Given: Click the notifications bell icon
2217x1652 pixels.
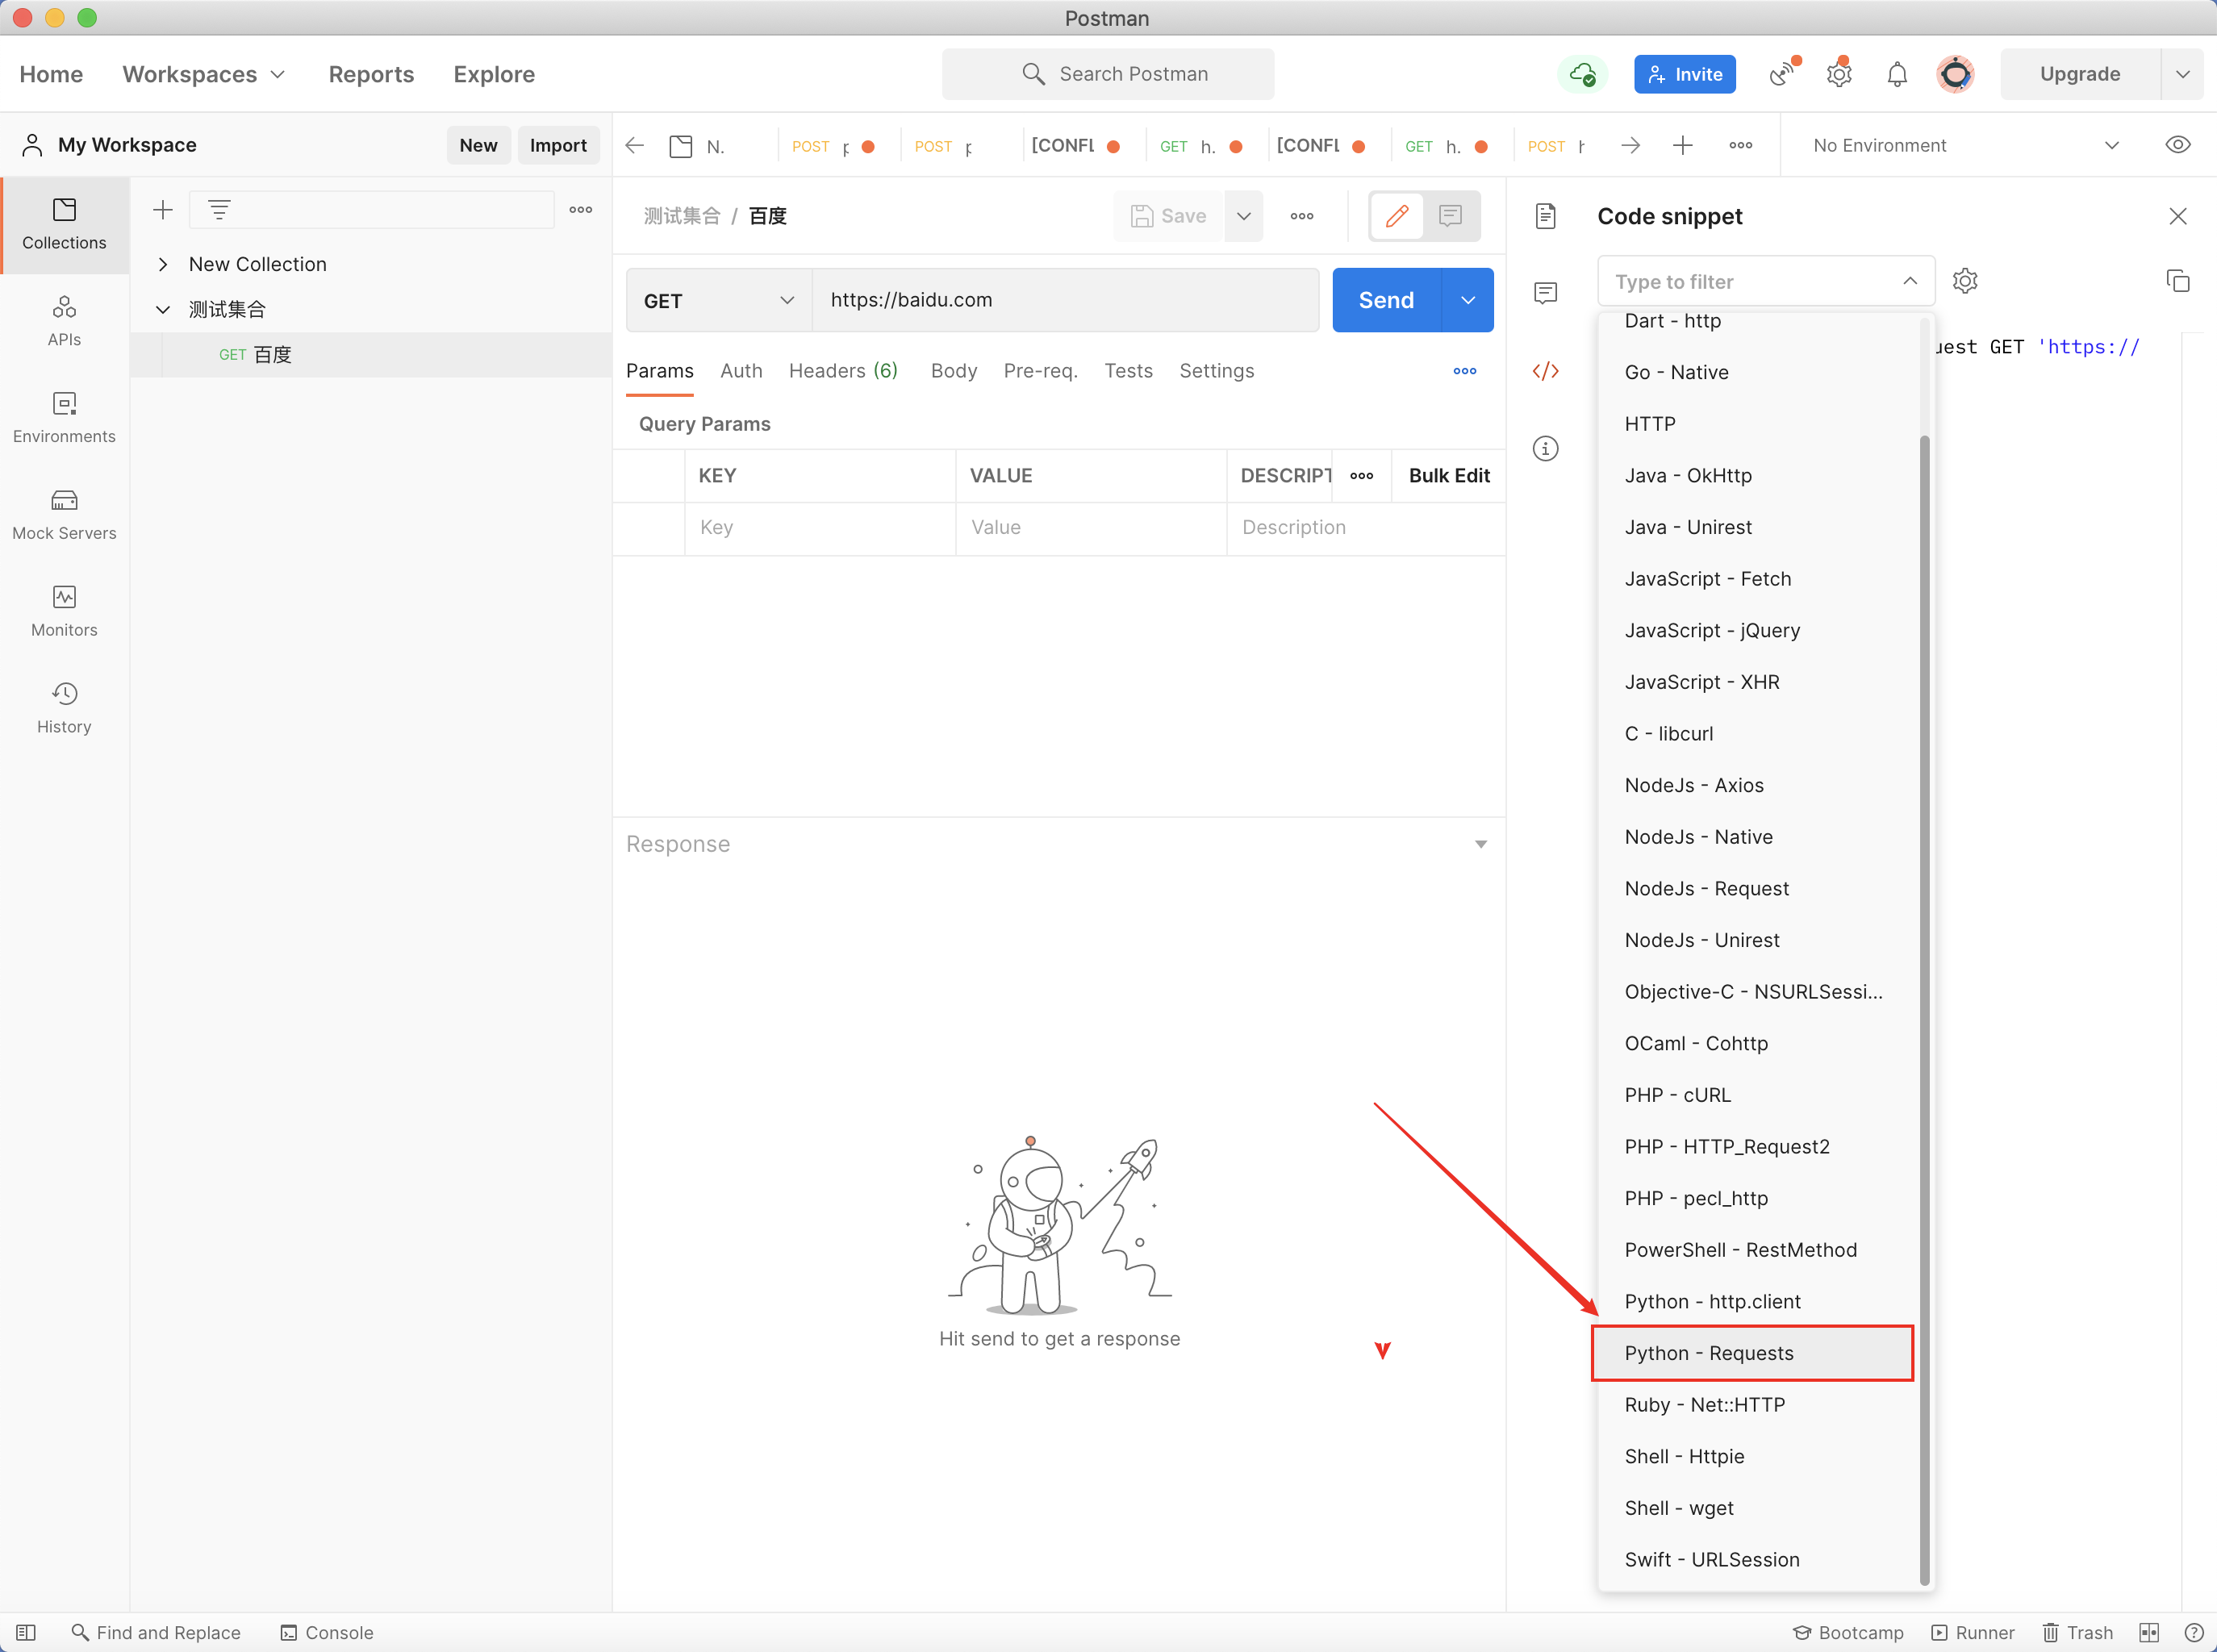Looking at the screenshot, I should (x=1896, y=74).
